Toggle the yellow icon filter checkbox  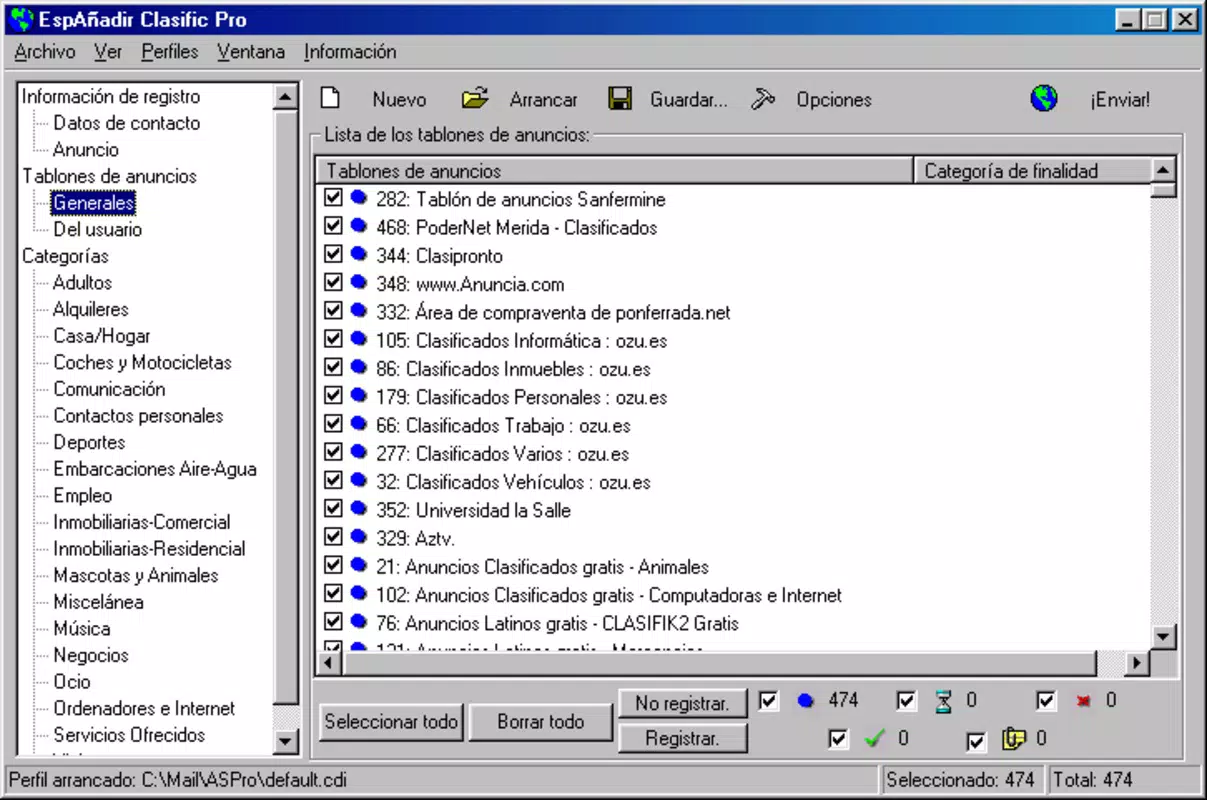click(x=977, y=741)
